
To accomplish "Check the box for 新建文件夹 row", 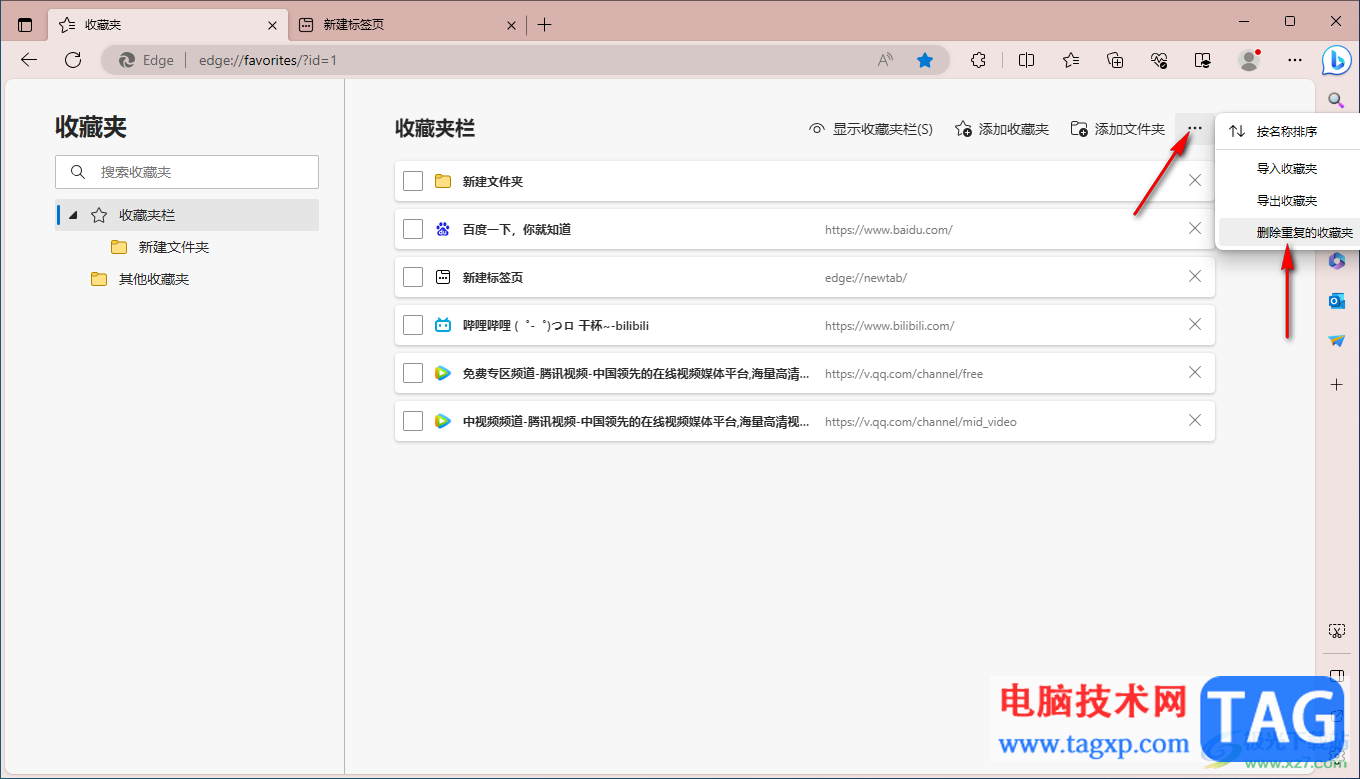I will pos(413,181).
